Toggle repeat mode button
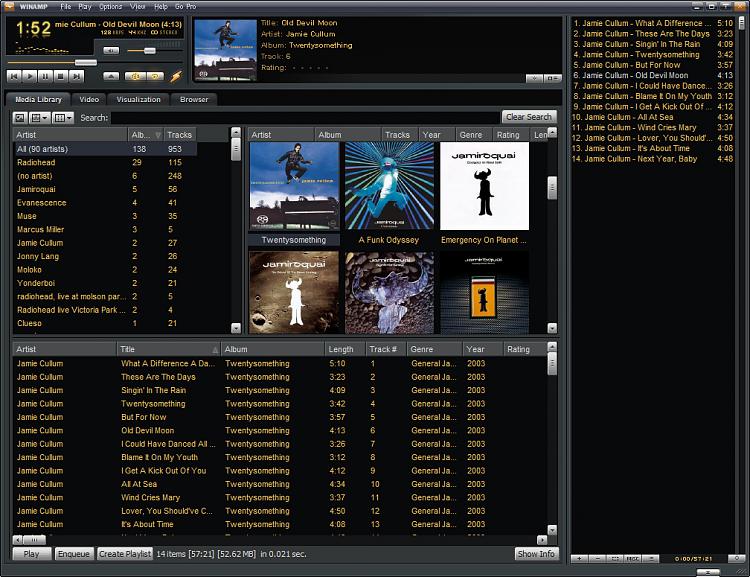750x577 pixels. pyautogui.click(x=155, y=76)
